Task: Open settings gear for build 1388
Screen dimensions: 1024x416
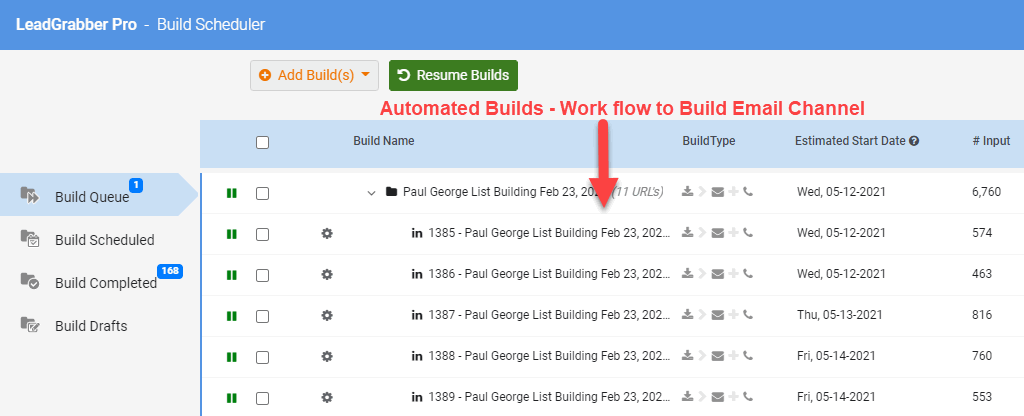Action: click(x=327, y=357)
